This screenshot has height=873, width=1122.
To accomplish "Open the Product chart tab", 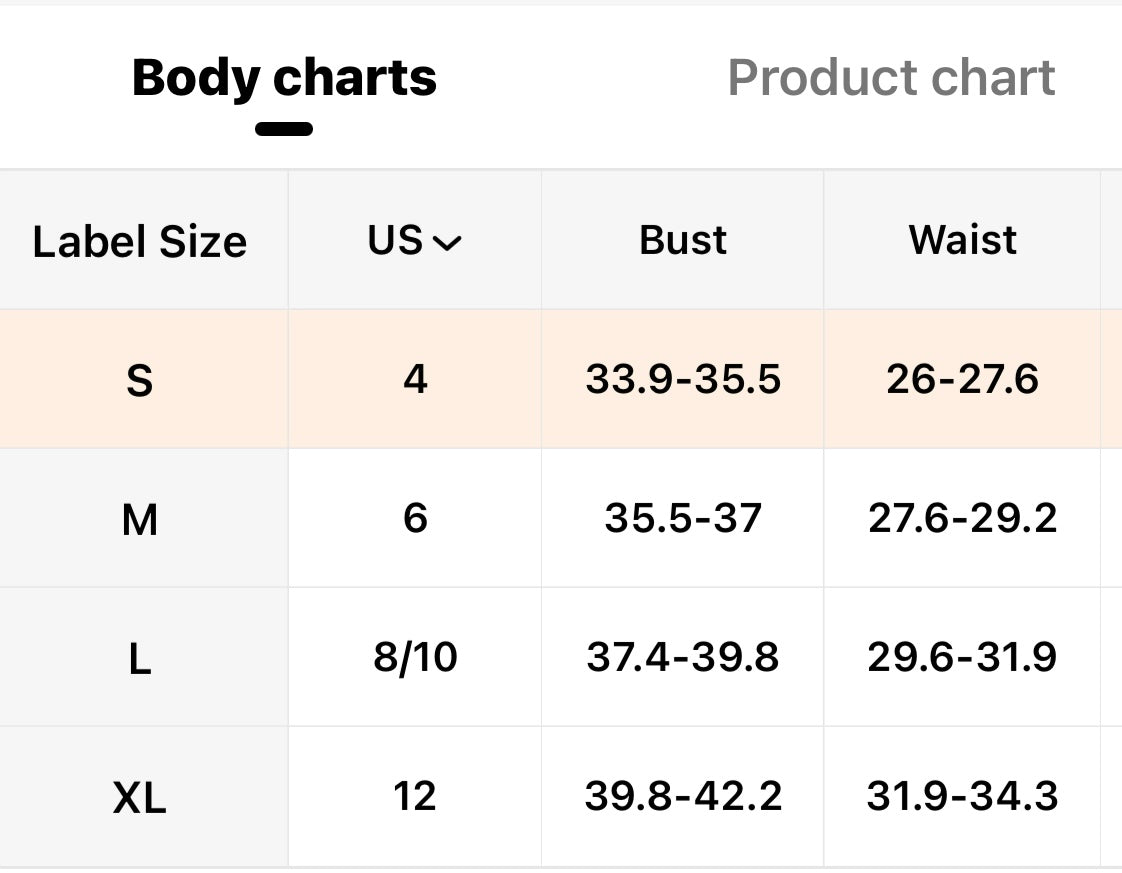I will click(891, 78).
